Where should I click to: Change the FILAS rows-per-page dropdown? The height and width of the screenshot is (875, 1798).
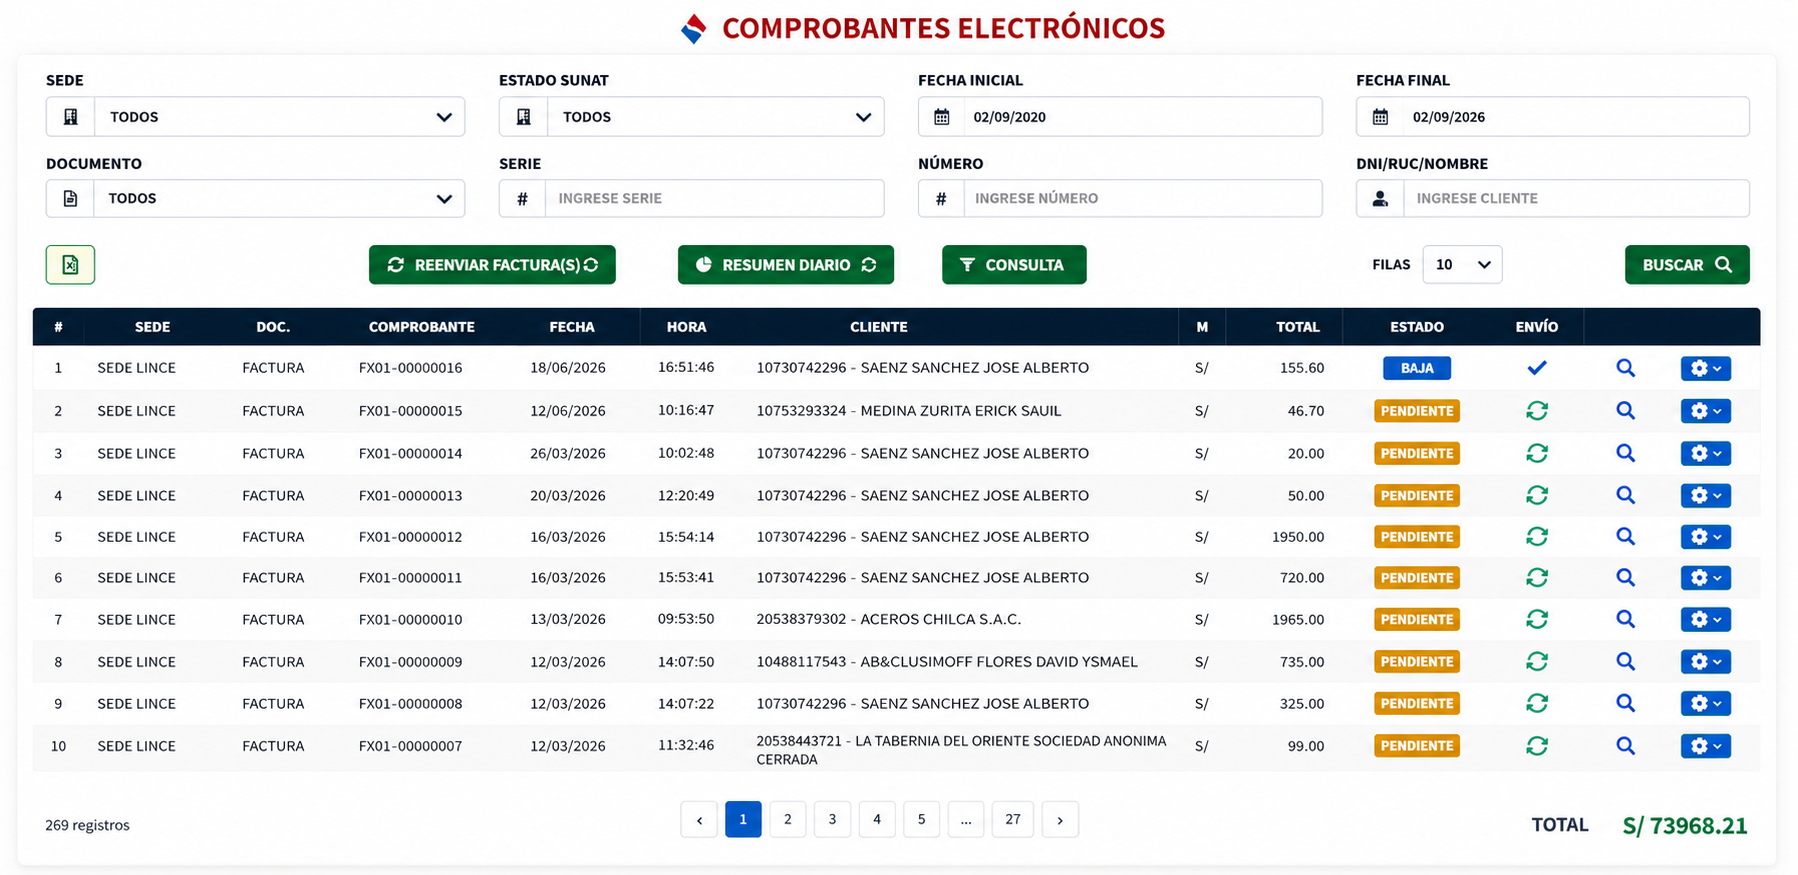coord(1462,265)
